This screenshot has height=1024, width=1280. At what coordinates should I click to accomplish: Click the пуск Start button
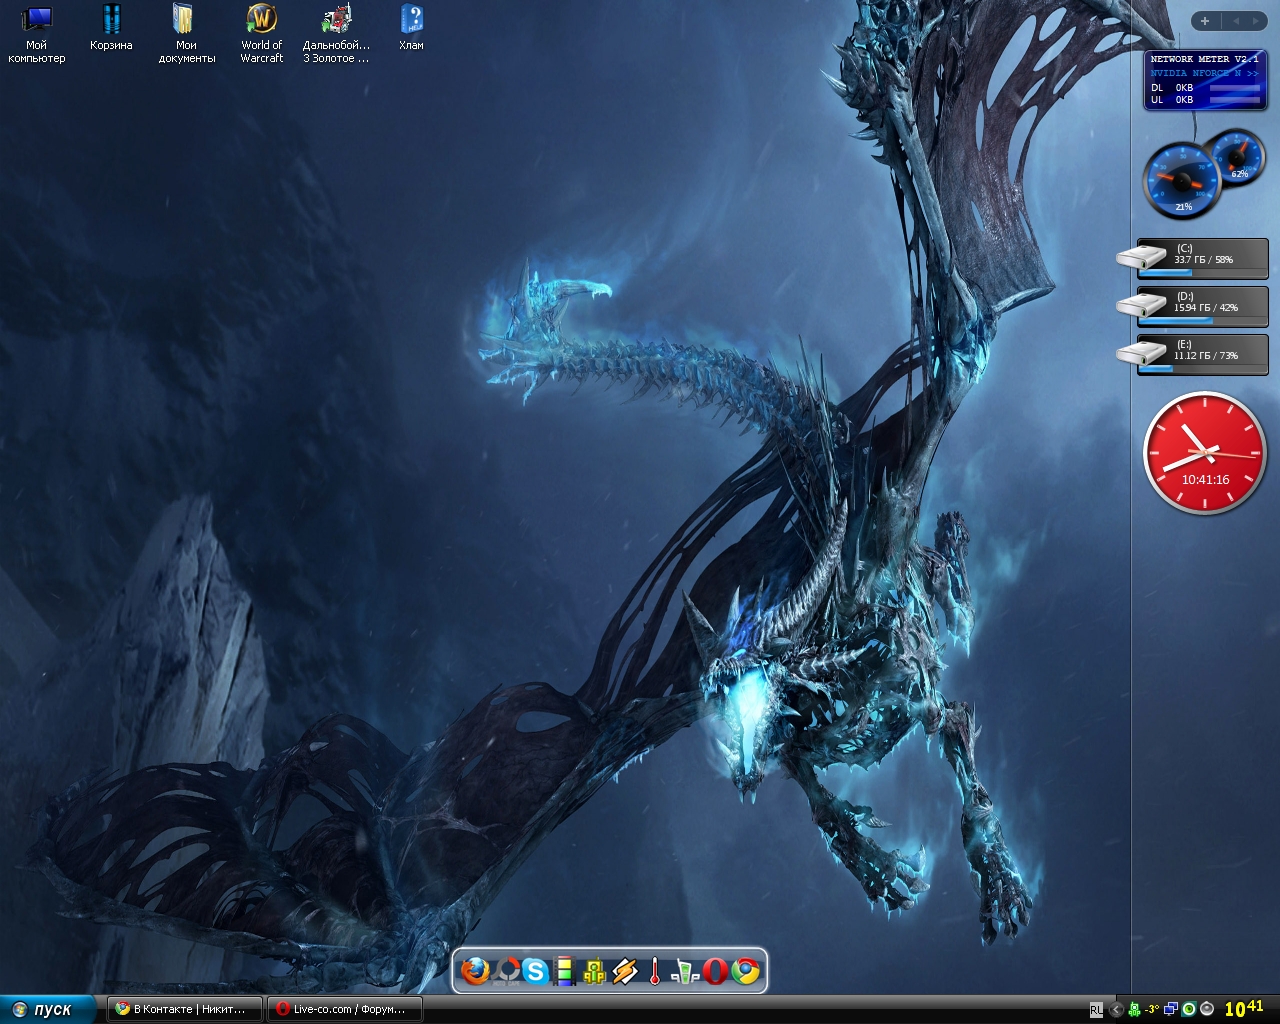[x=47, y=1009]
